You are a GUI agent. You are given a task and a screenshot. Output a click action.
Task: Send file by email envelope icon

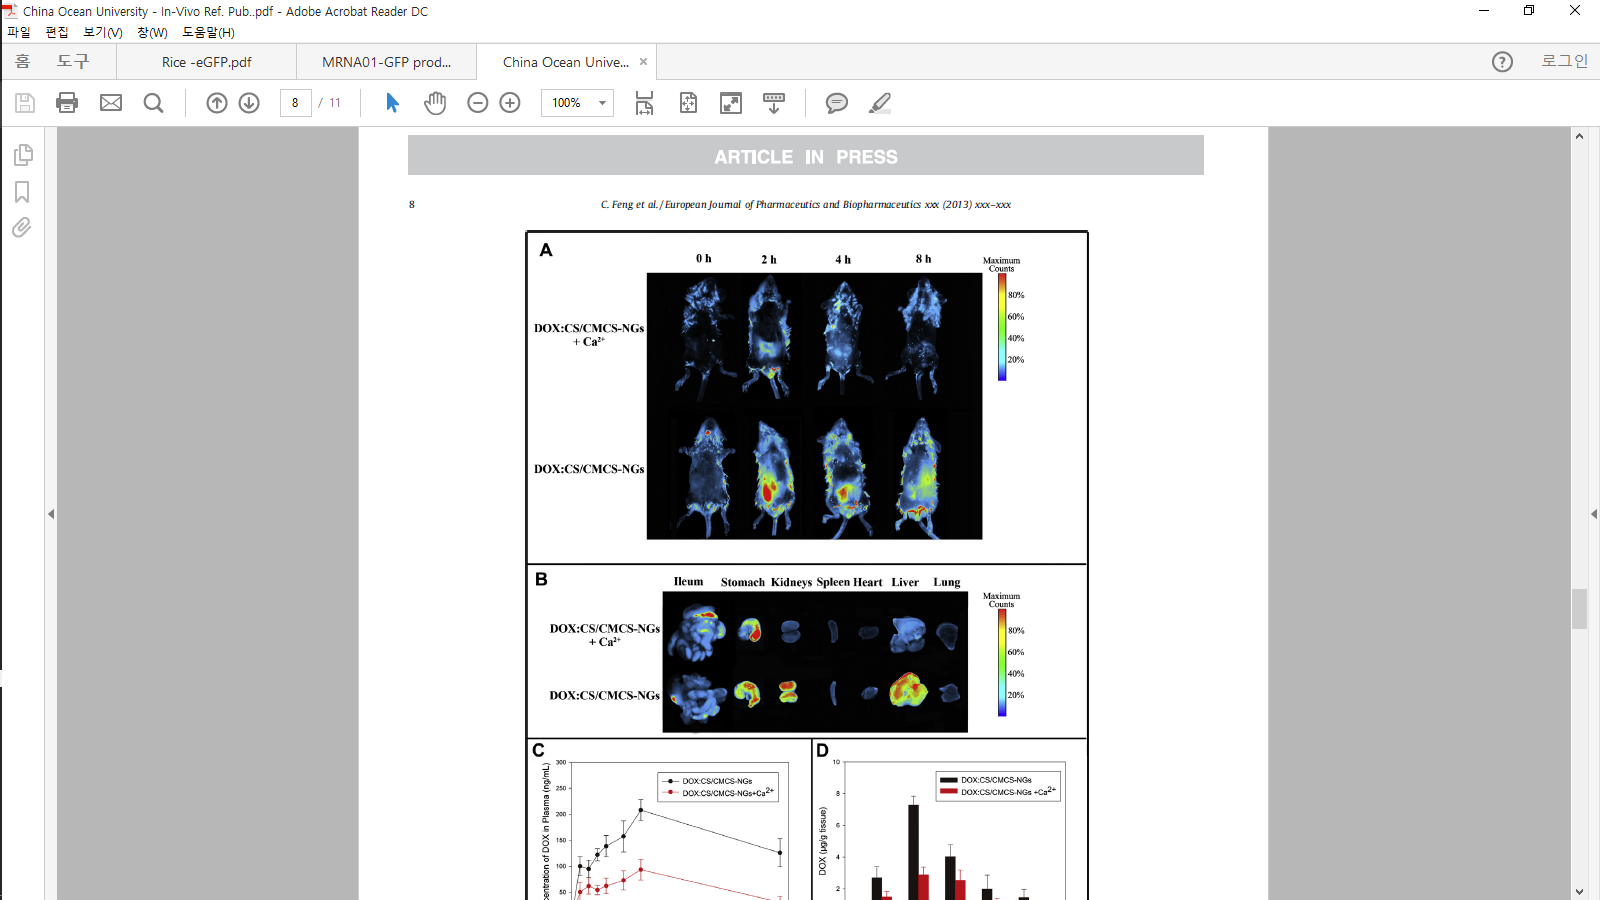(111, 103)
